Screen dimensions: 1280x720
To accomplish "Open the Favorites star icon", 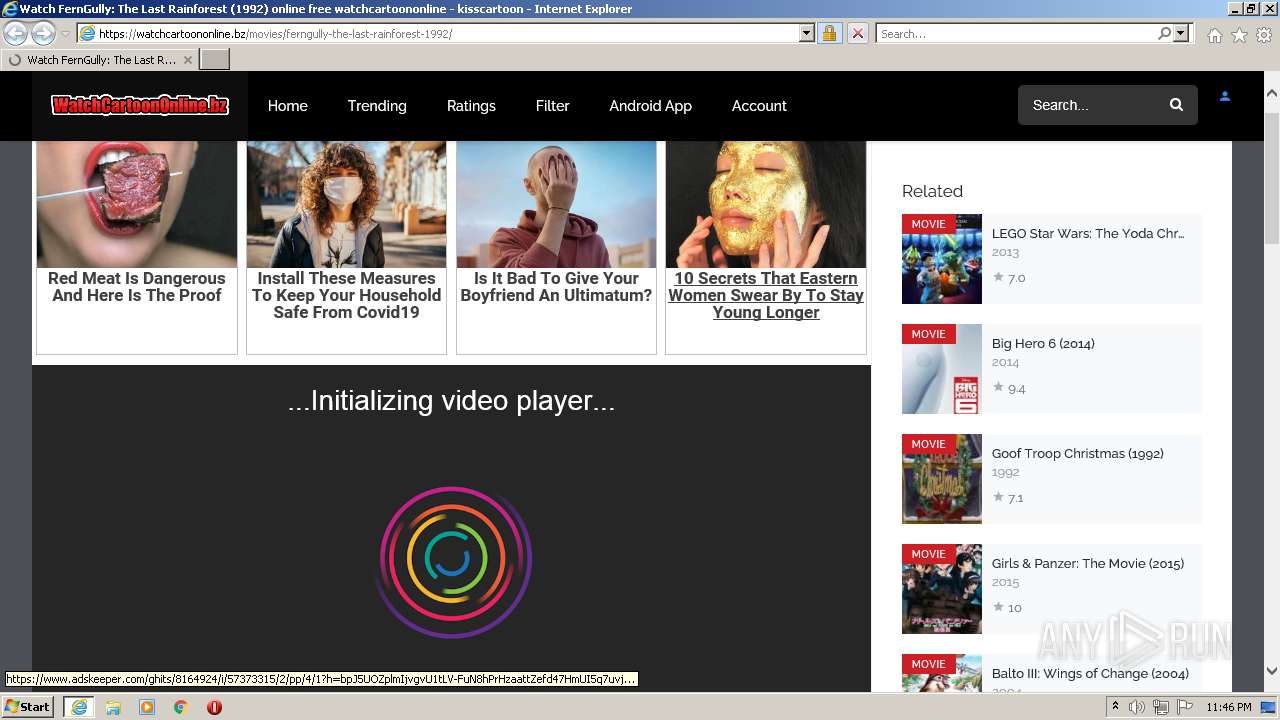I will 1239,34.
